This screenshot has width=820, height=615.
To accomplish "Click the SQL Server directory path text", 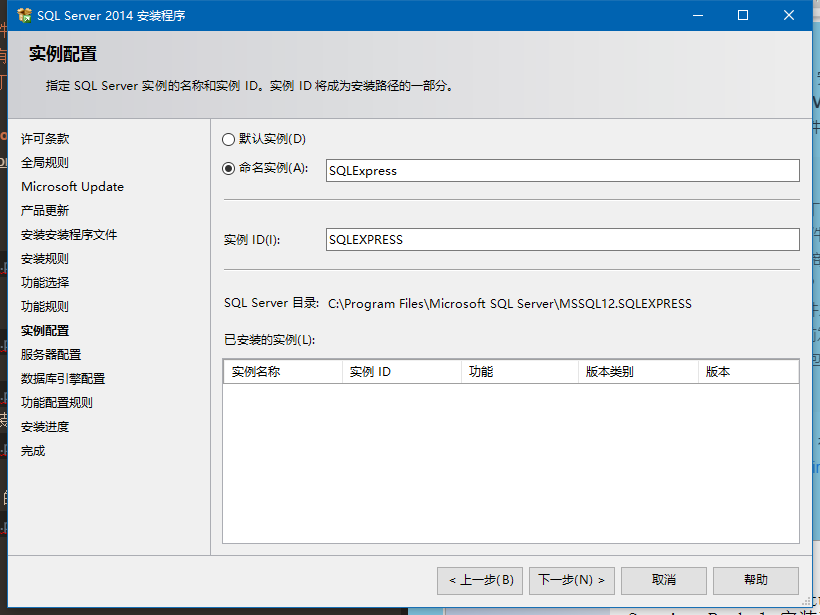I will pyautogui.click(x=510, y=304).
